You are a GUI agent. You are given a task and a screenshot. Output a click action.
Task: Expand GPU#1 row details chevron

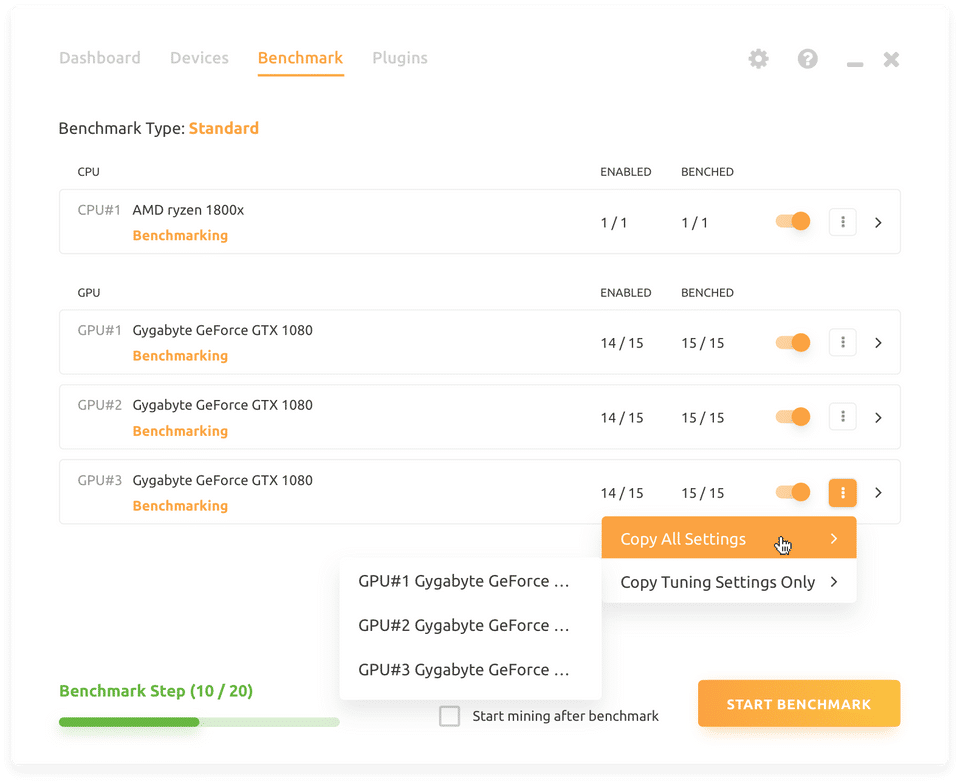(878, 343)
